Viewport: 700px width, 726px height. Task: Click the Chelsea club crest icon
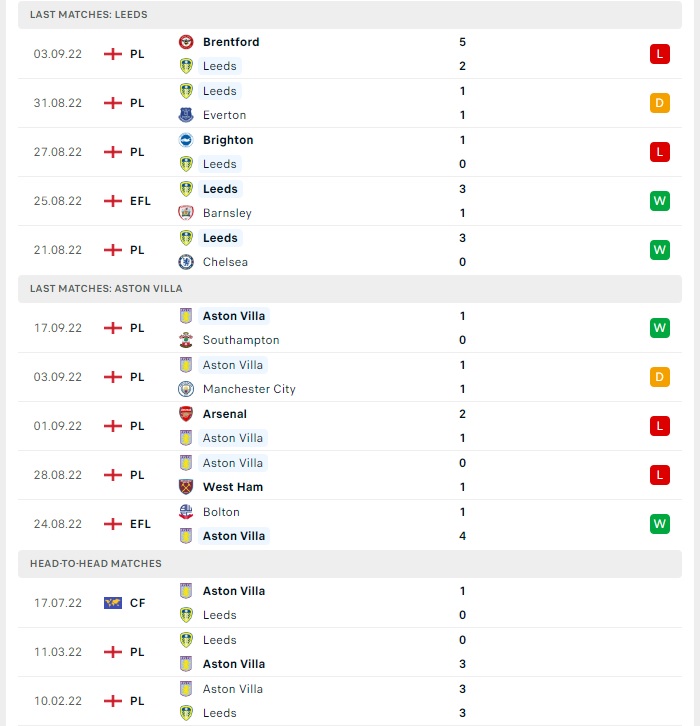click(186, 262)
